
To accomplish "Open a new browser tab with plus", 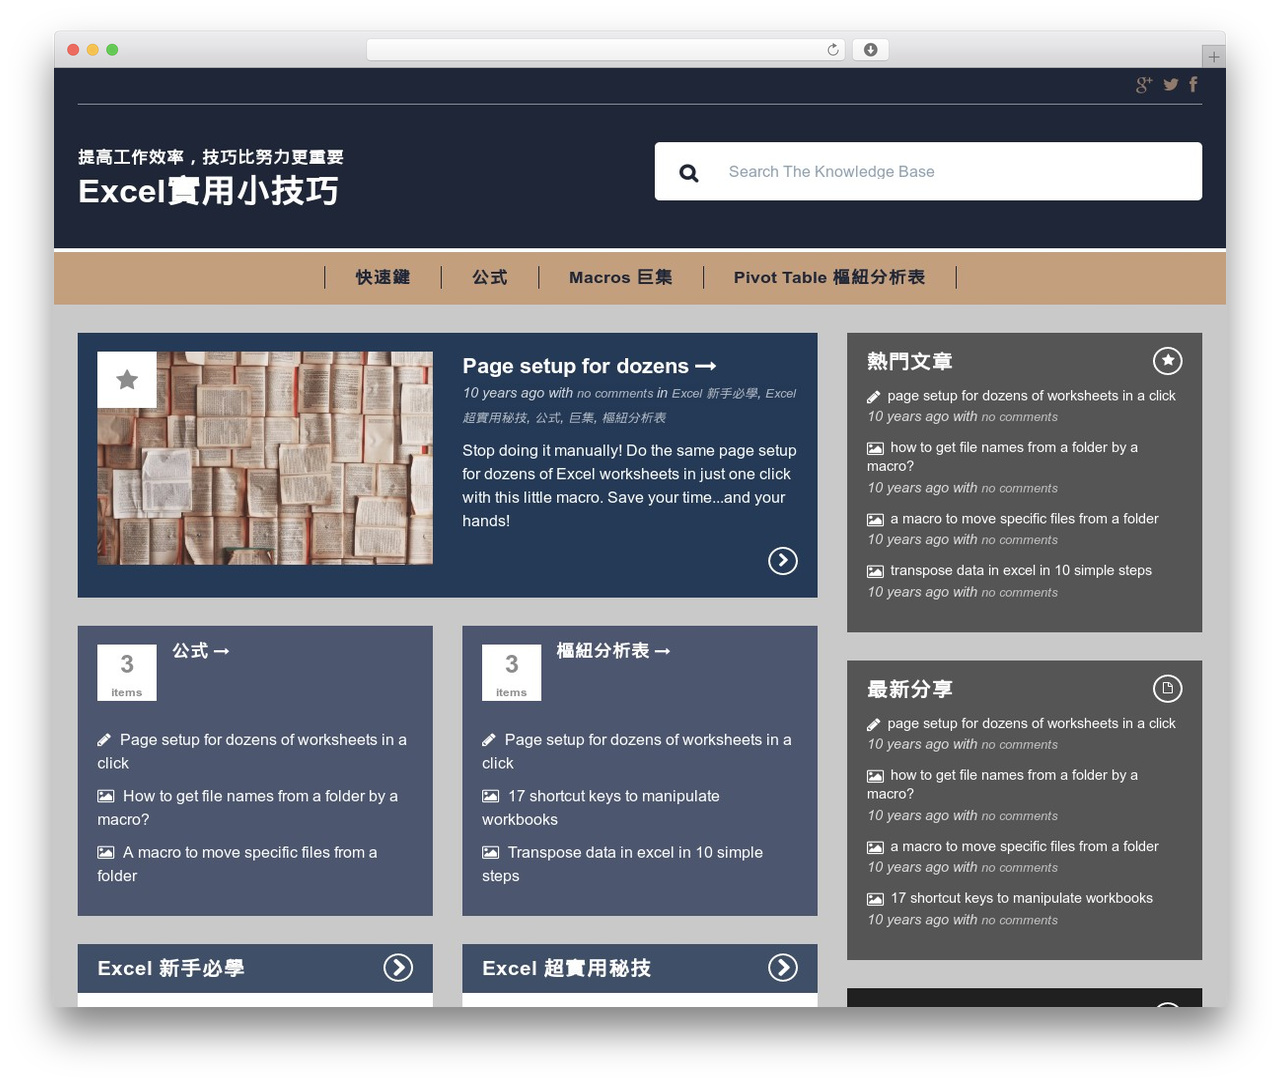I will [1213, 57].
